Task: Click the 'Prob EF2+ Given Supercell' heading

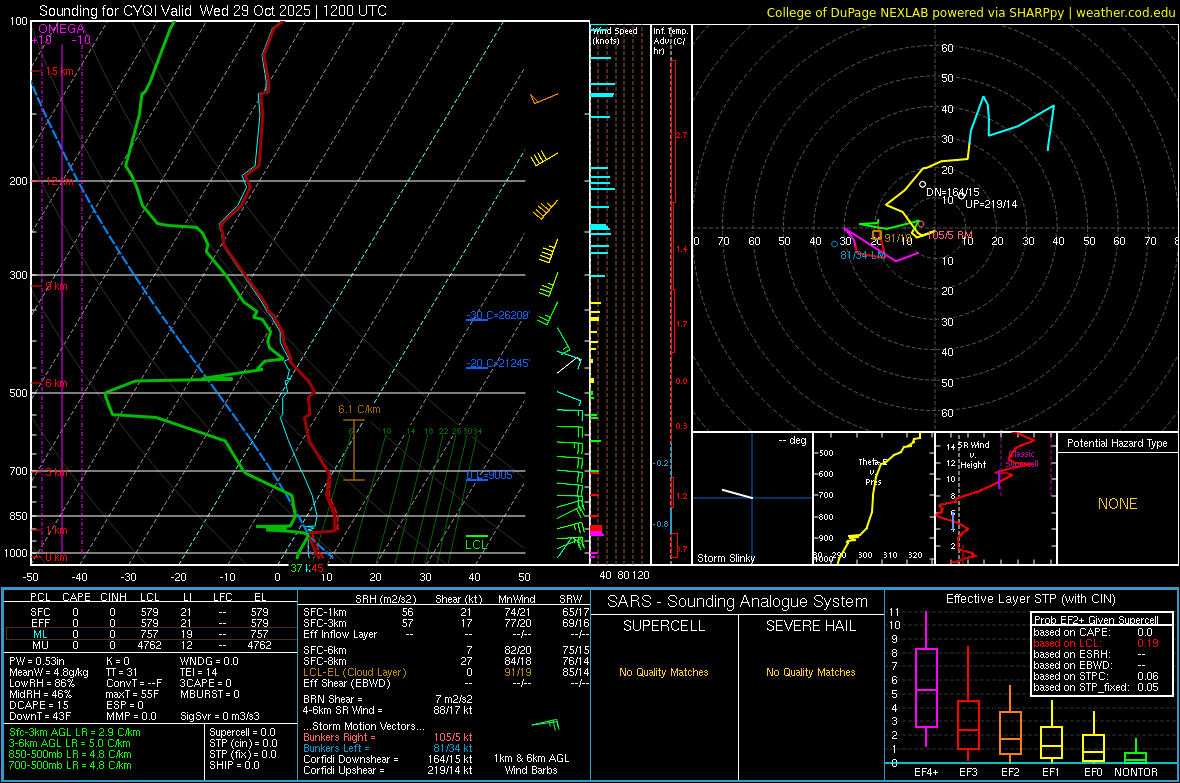Action: (1096, 620)
